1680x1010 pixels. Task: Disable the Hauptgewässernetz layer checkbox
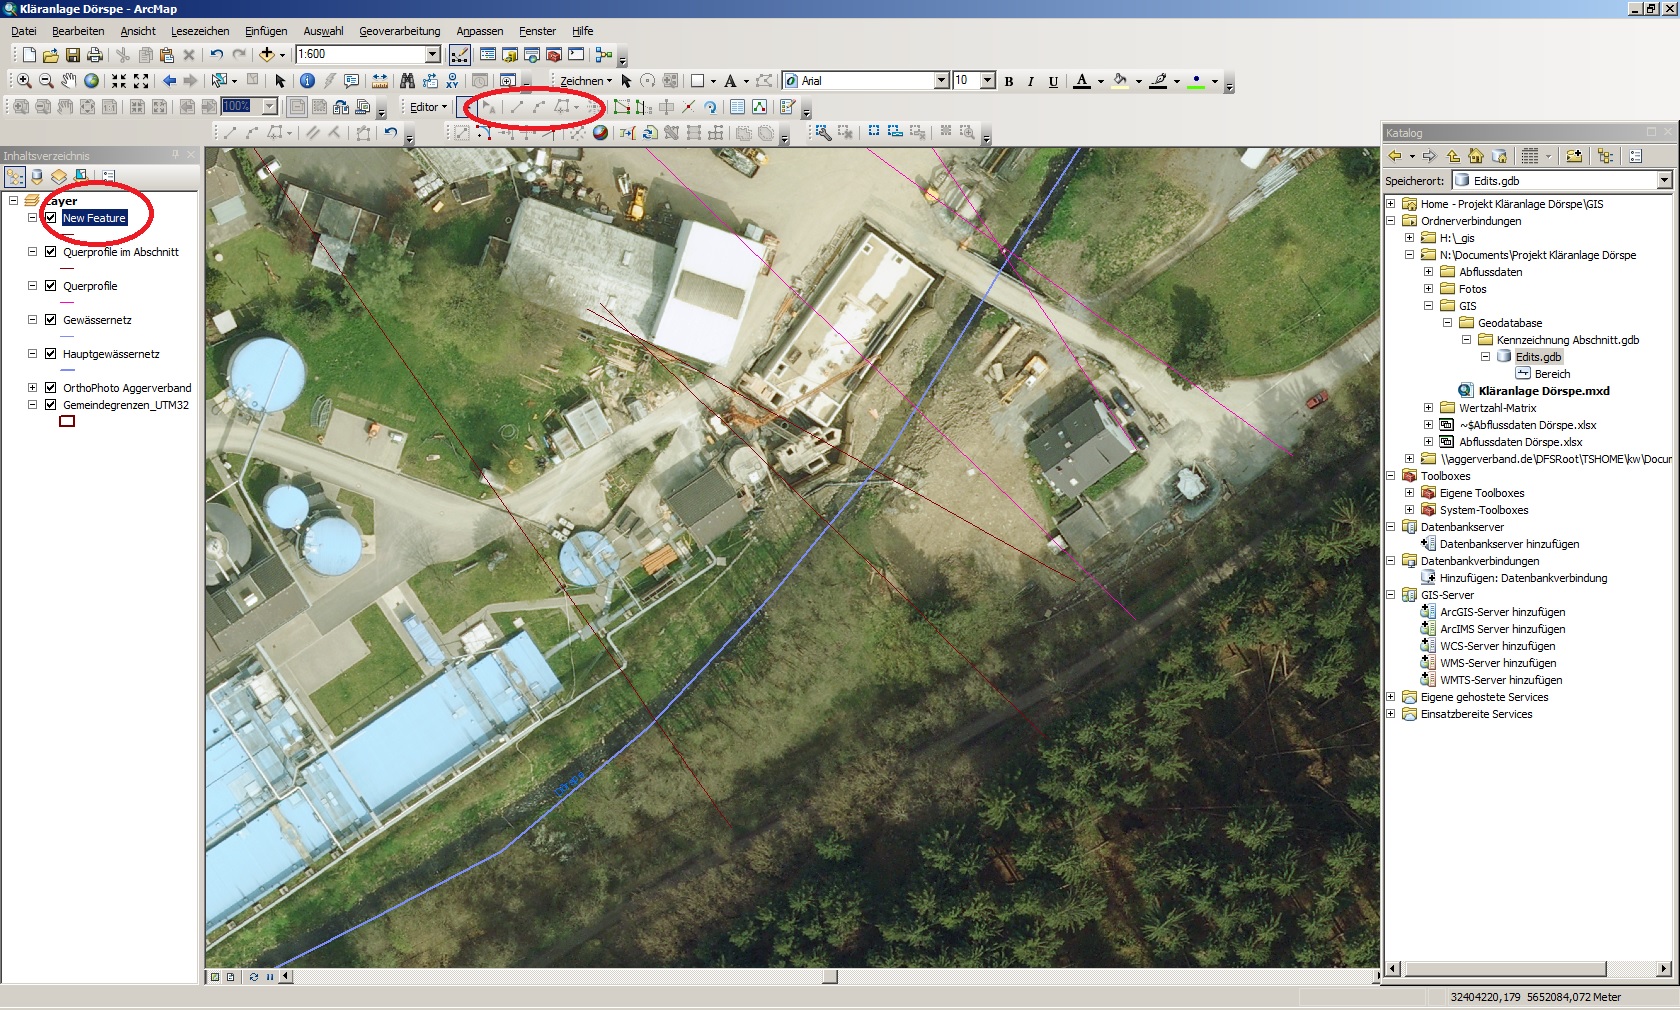coord(49,353)
